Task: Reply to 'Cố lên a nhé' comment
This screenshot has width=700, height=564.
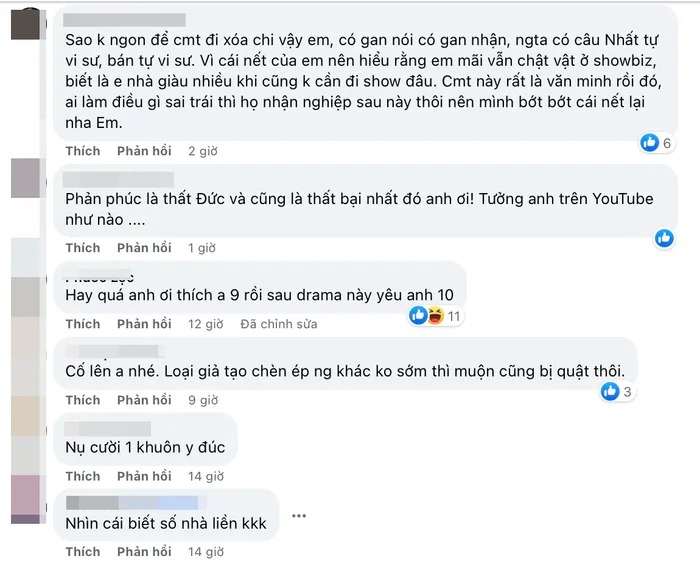Action: click(x=144, y=400)
